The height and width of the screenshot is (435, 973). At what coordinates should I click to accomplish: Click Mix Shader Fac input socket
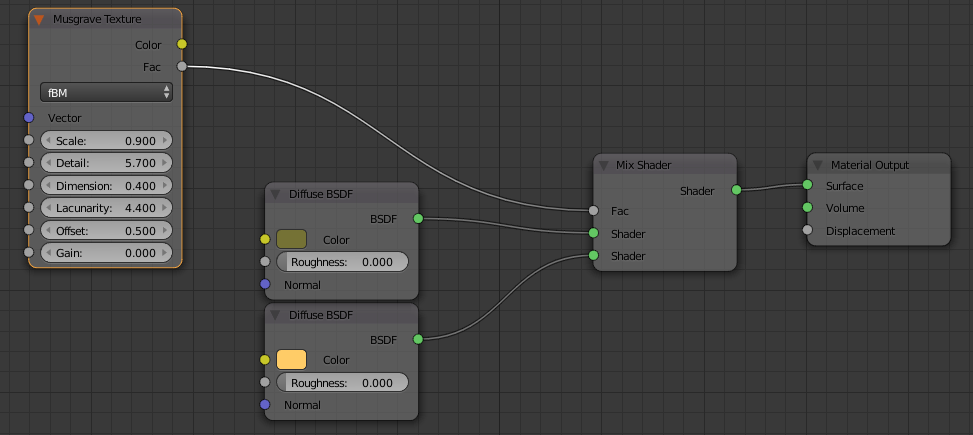[593, 211]
